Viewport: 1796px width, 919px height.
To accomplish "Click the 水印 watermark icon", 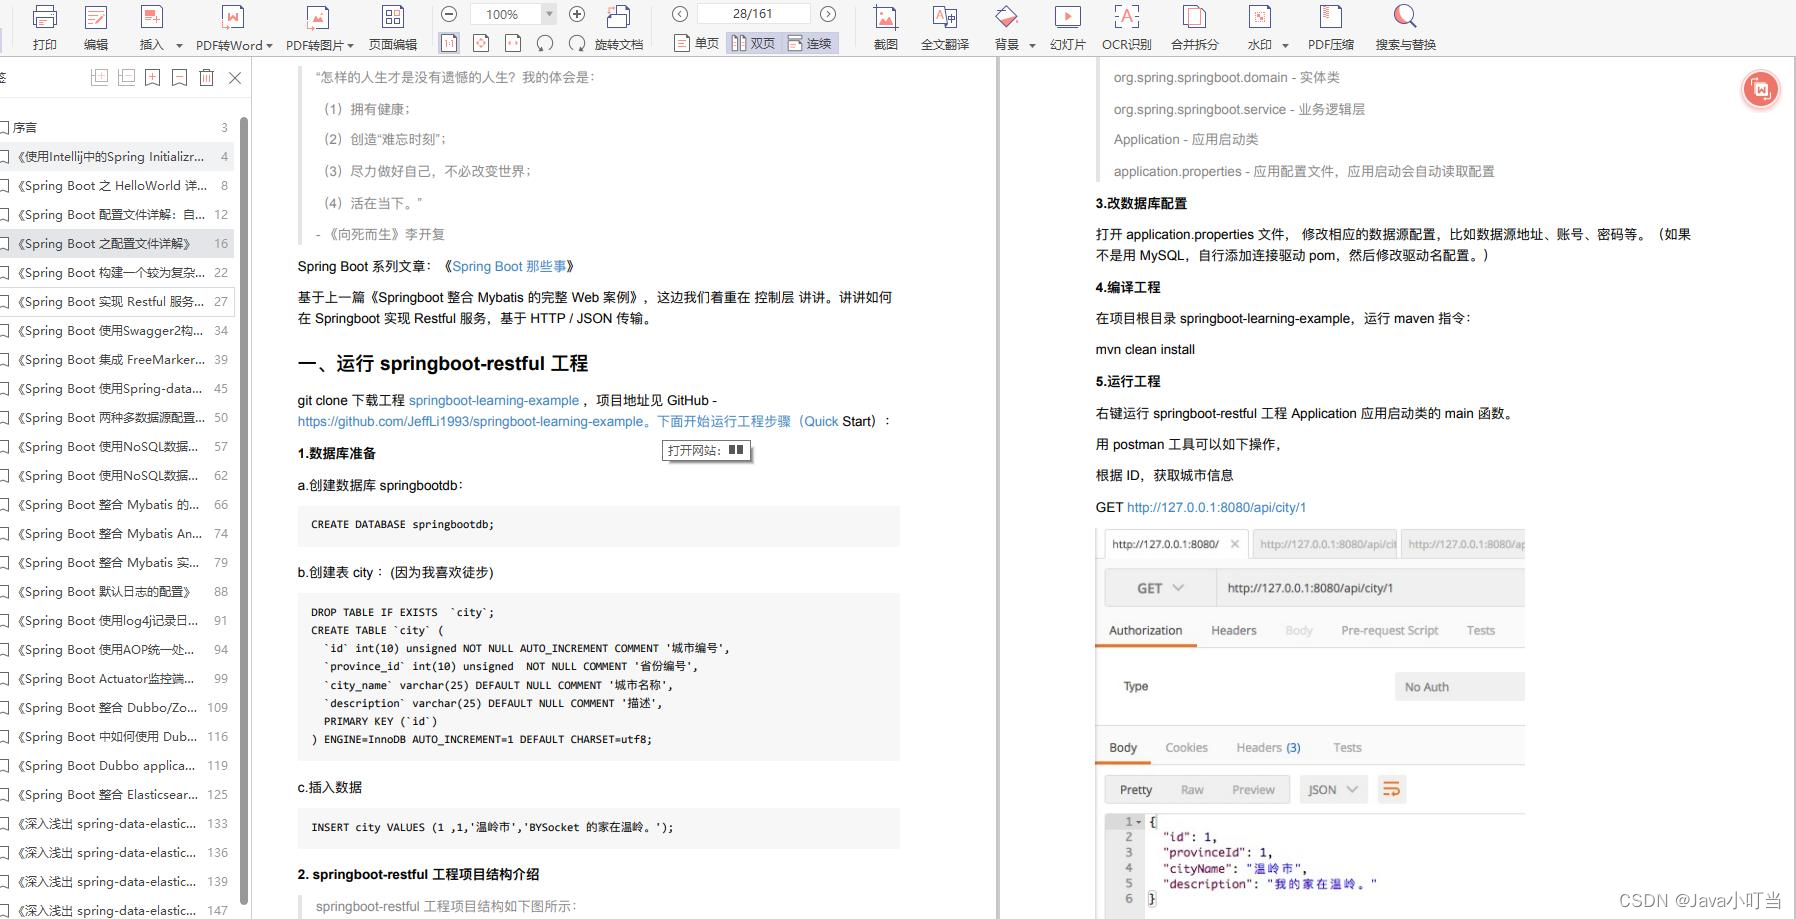I will pos(1260,17).
